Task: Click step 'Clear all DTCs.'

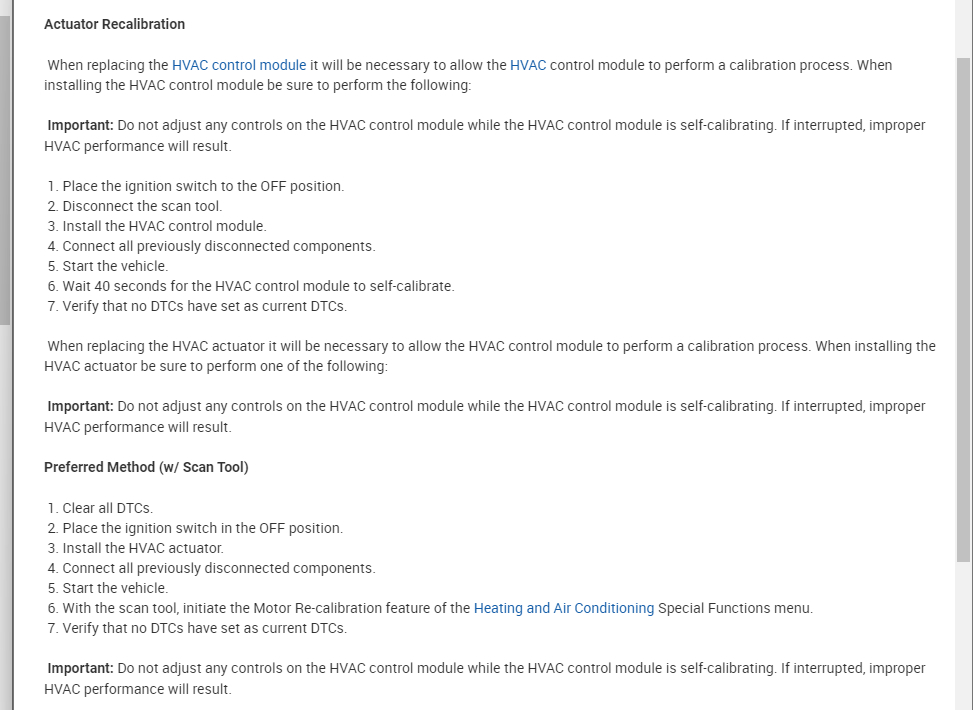Action: (107, 508)
